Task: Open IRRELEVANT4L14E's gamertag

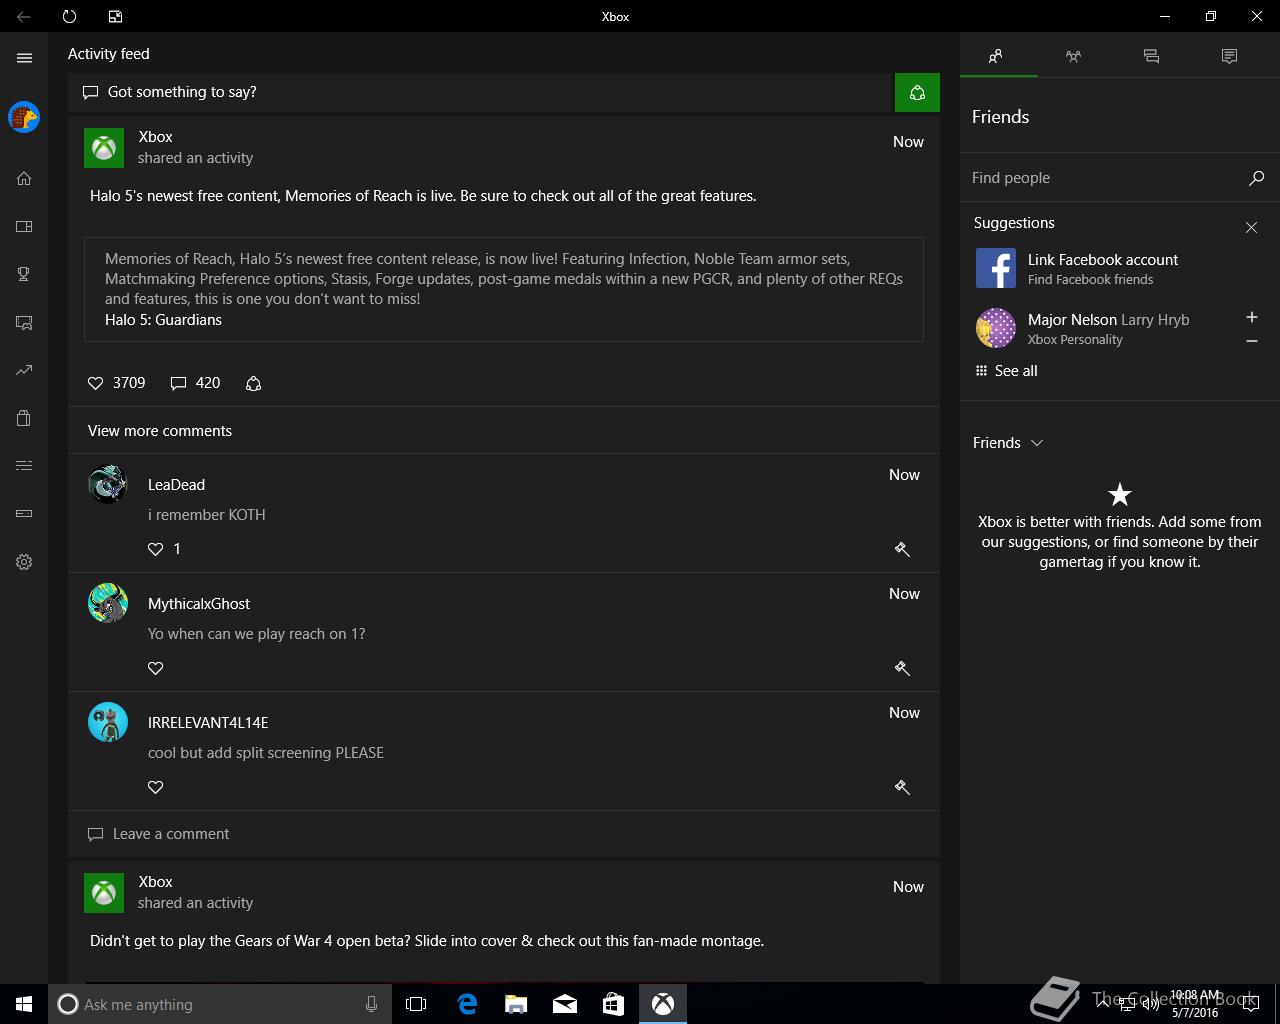Action: [x=208, y=723]
